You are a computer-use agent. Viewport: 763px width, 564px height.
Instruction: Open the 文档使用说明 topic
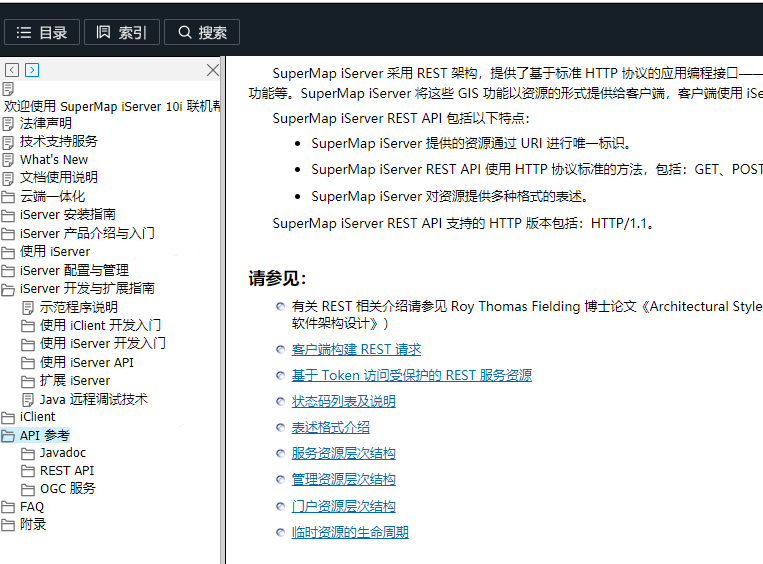coord(59,178)
